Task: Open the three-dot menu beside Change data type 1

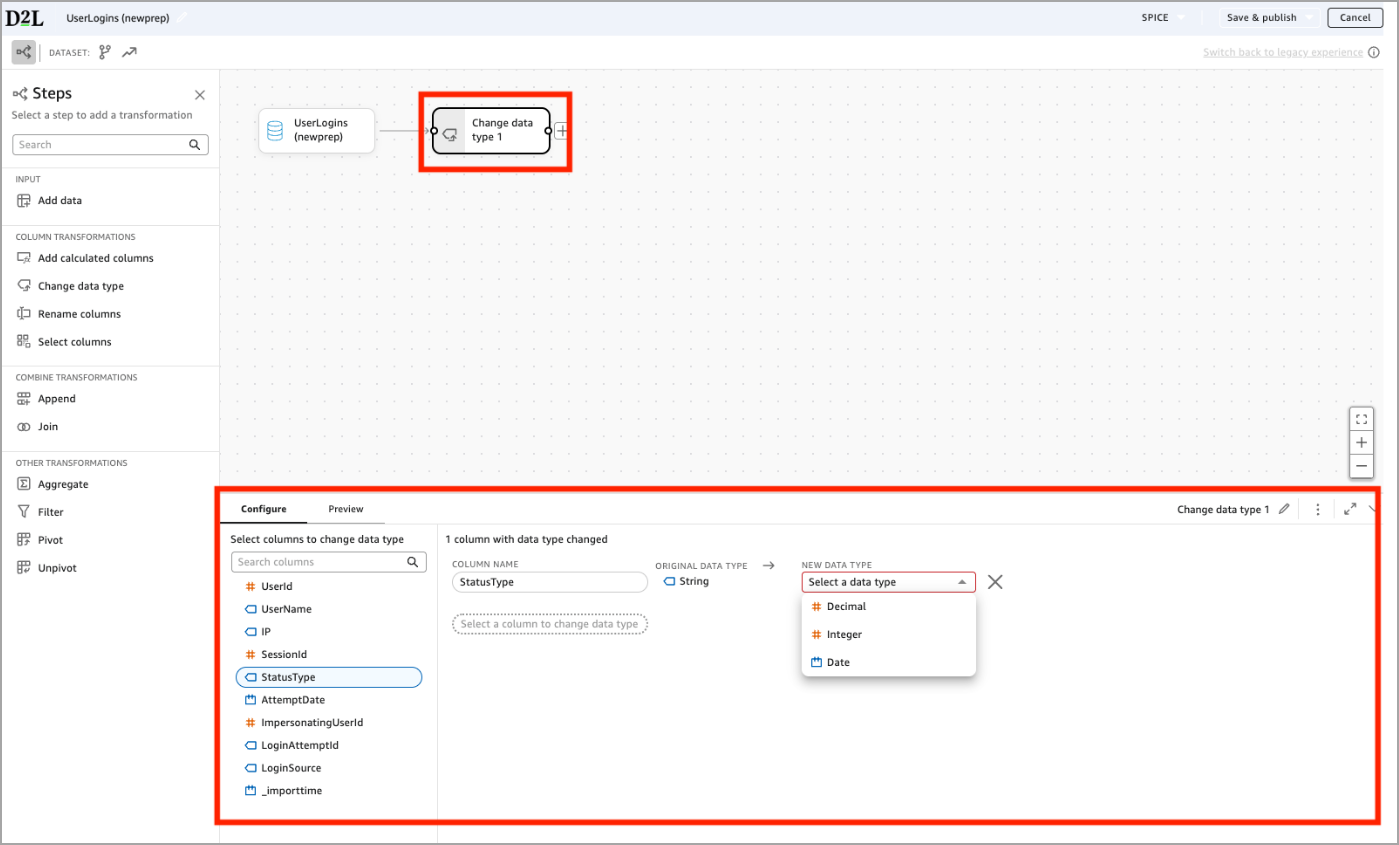Action: coord(1317,509)
